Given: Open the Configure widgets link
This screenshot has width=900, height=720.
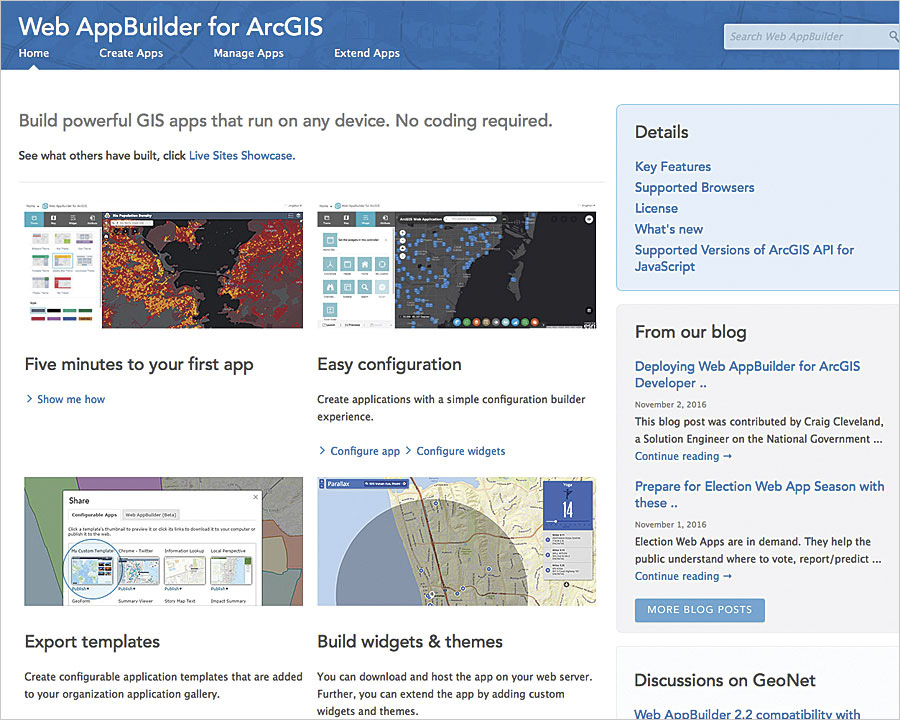Looking at the screenshot, I should tap(461, 451).
